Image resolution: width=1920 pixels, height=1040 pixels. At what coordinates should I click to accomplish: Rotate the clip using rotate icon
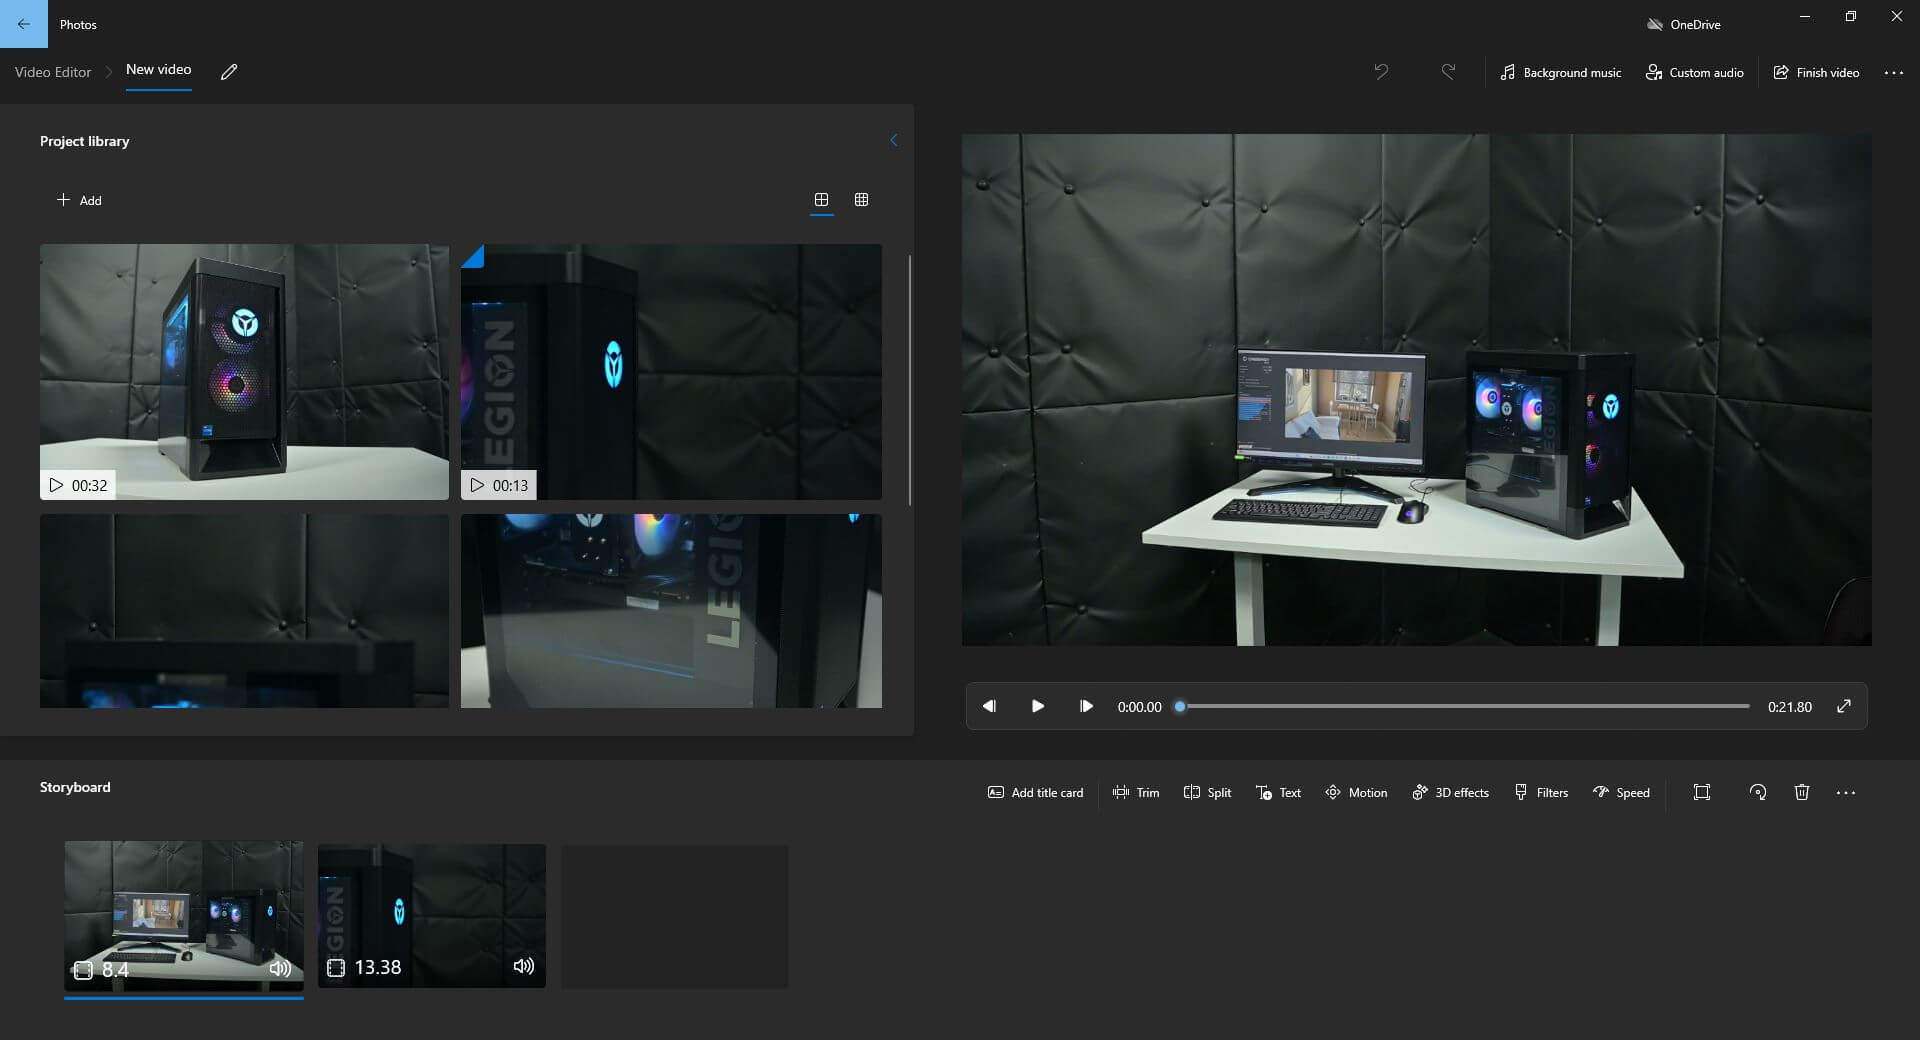click(x=1757, y=792)
